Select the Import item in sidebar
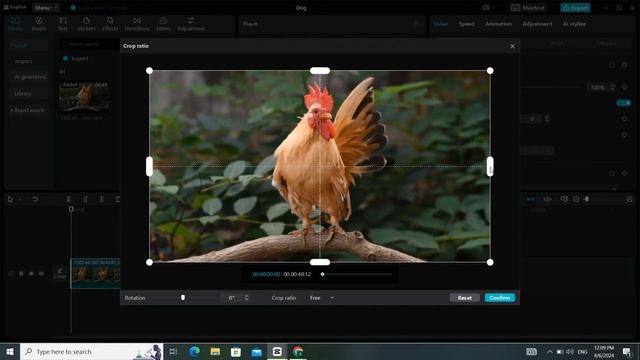Image resolution: width=640 pixels, height=360 pixels. tap(23, 61)
